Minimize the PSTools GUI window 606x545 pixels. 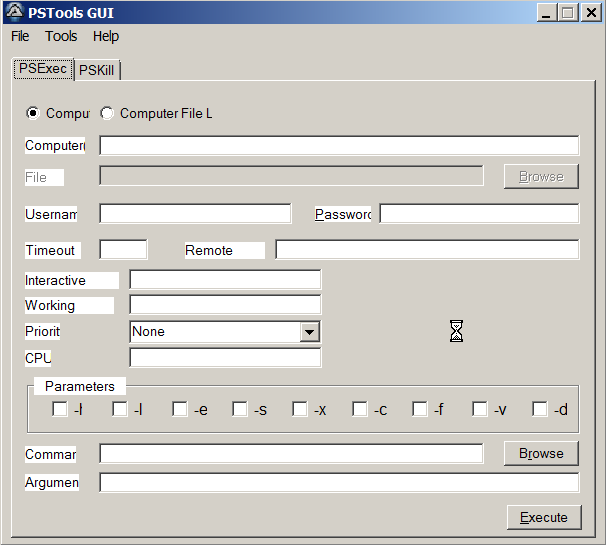546,12
